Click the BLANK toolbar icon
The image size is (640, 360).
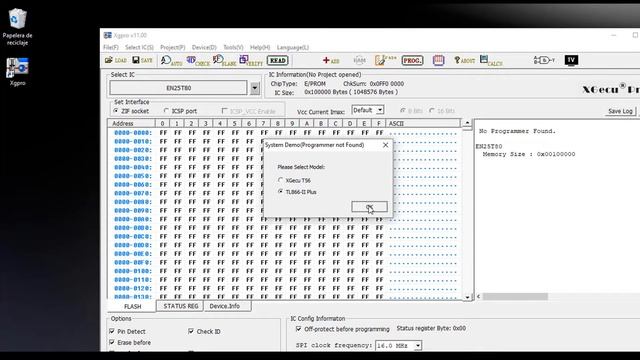click(224, 61)
